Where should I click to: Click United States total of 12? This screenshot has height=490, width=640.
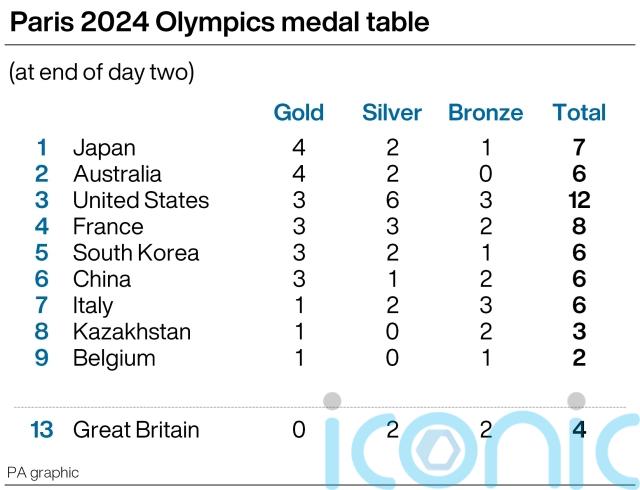(579, 200)
